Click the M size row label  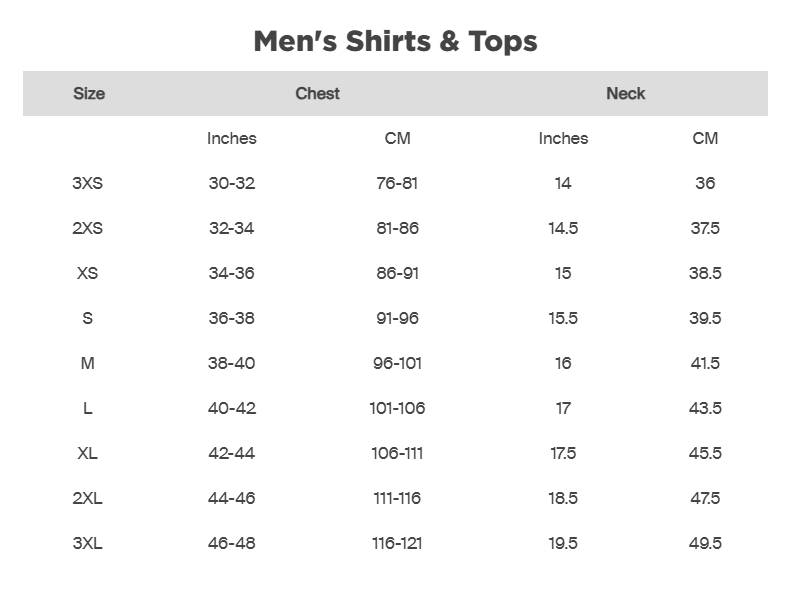88,363
